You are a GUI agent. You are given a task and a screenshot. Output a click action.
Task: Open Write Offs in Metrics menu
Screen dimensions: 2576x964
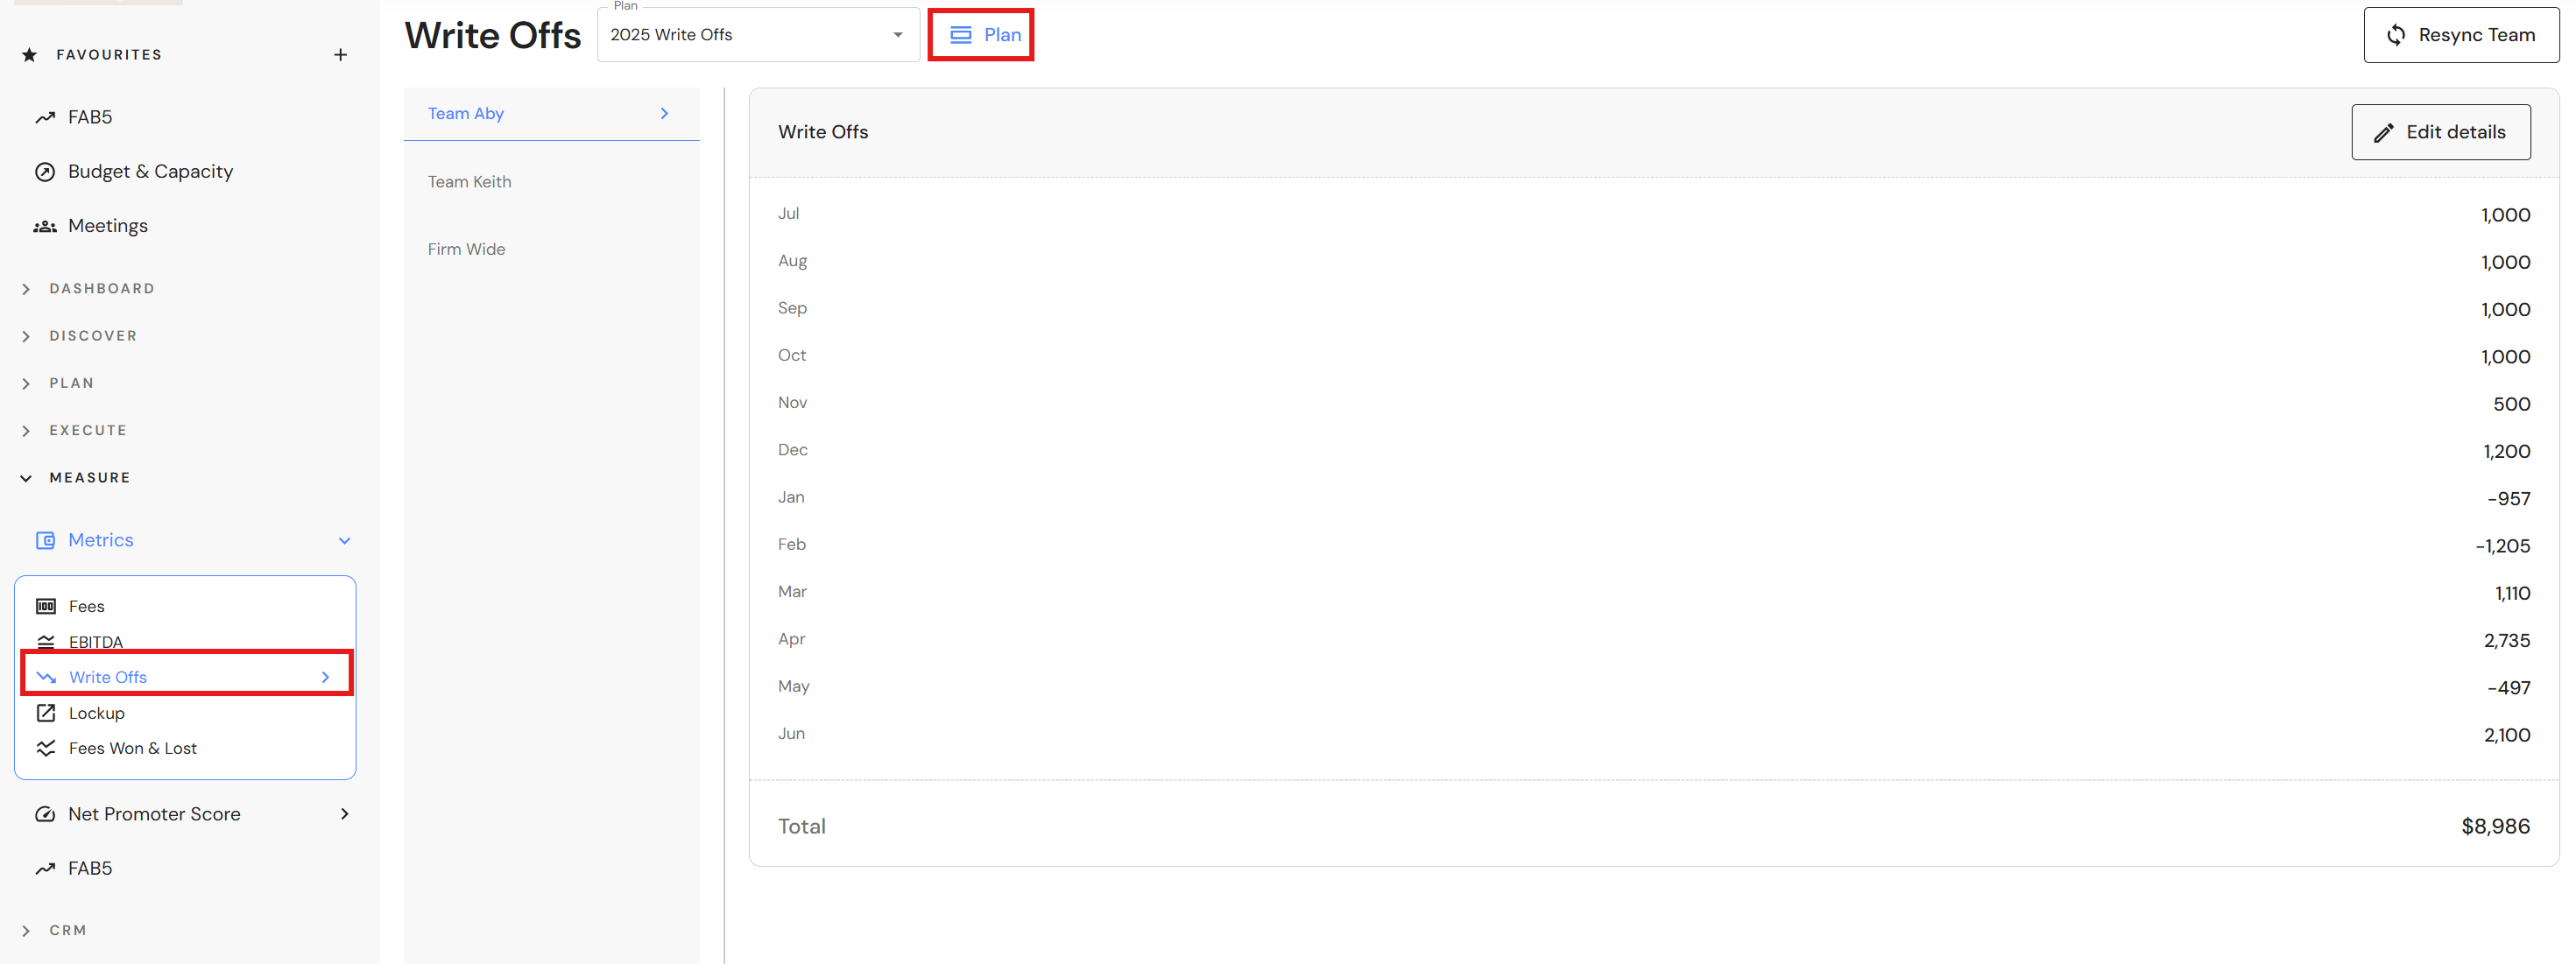click(108, 677)
